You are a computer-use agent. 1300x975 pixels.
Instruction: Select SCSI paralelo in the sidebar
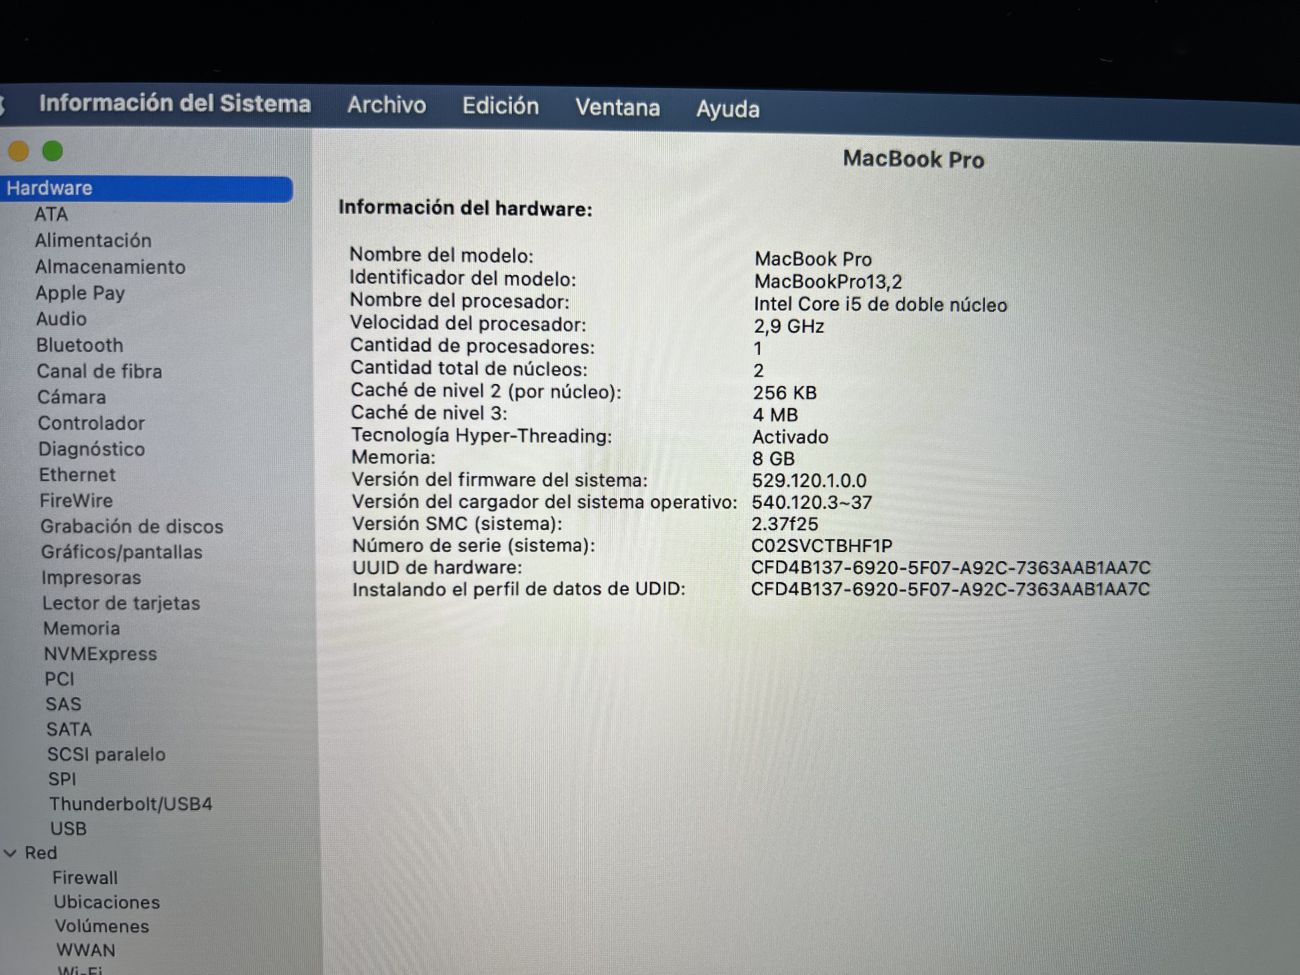click(x=106, y=754)
